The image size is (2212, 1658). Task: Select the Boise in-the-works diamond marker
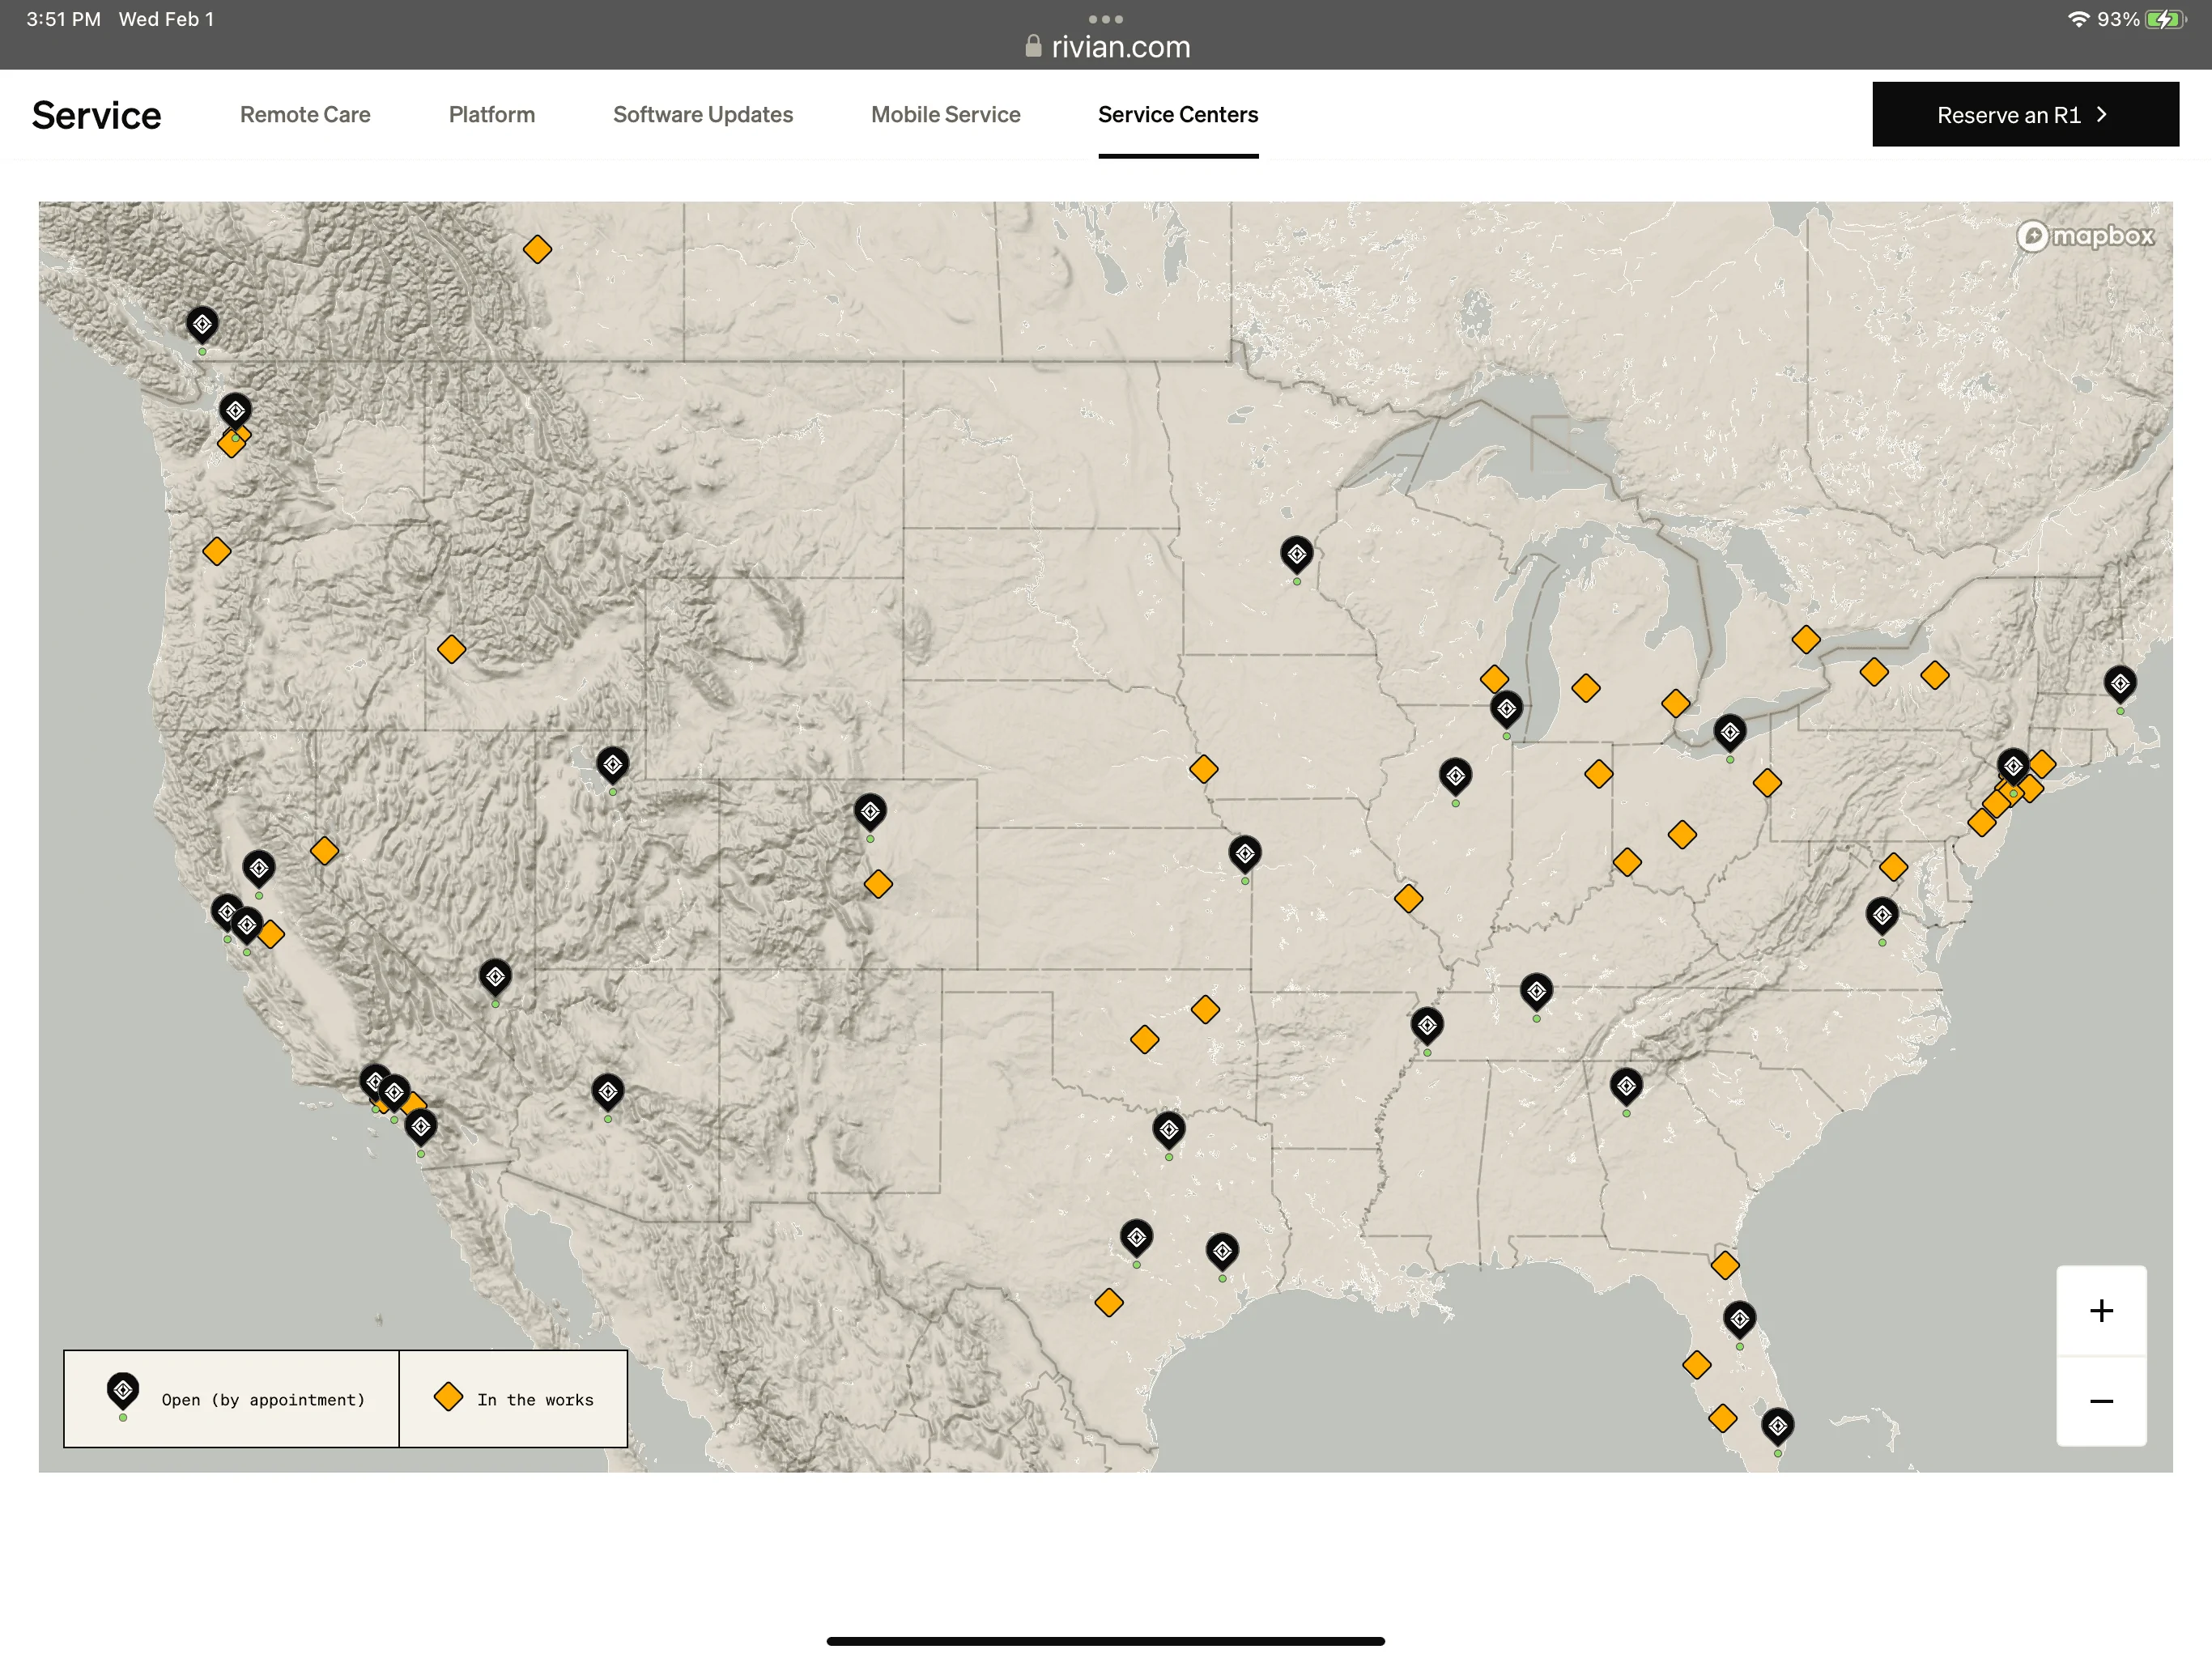(451, 649)
